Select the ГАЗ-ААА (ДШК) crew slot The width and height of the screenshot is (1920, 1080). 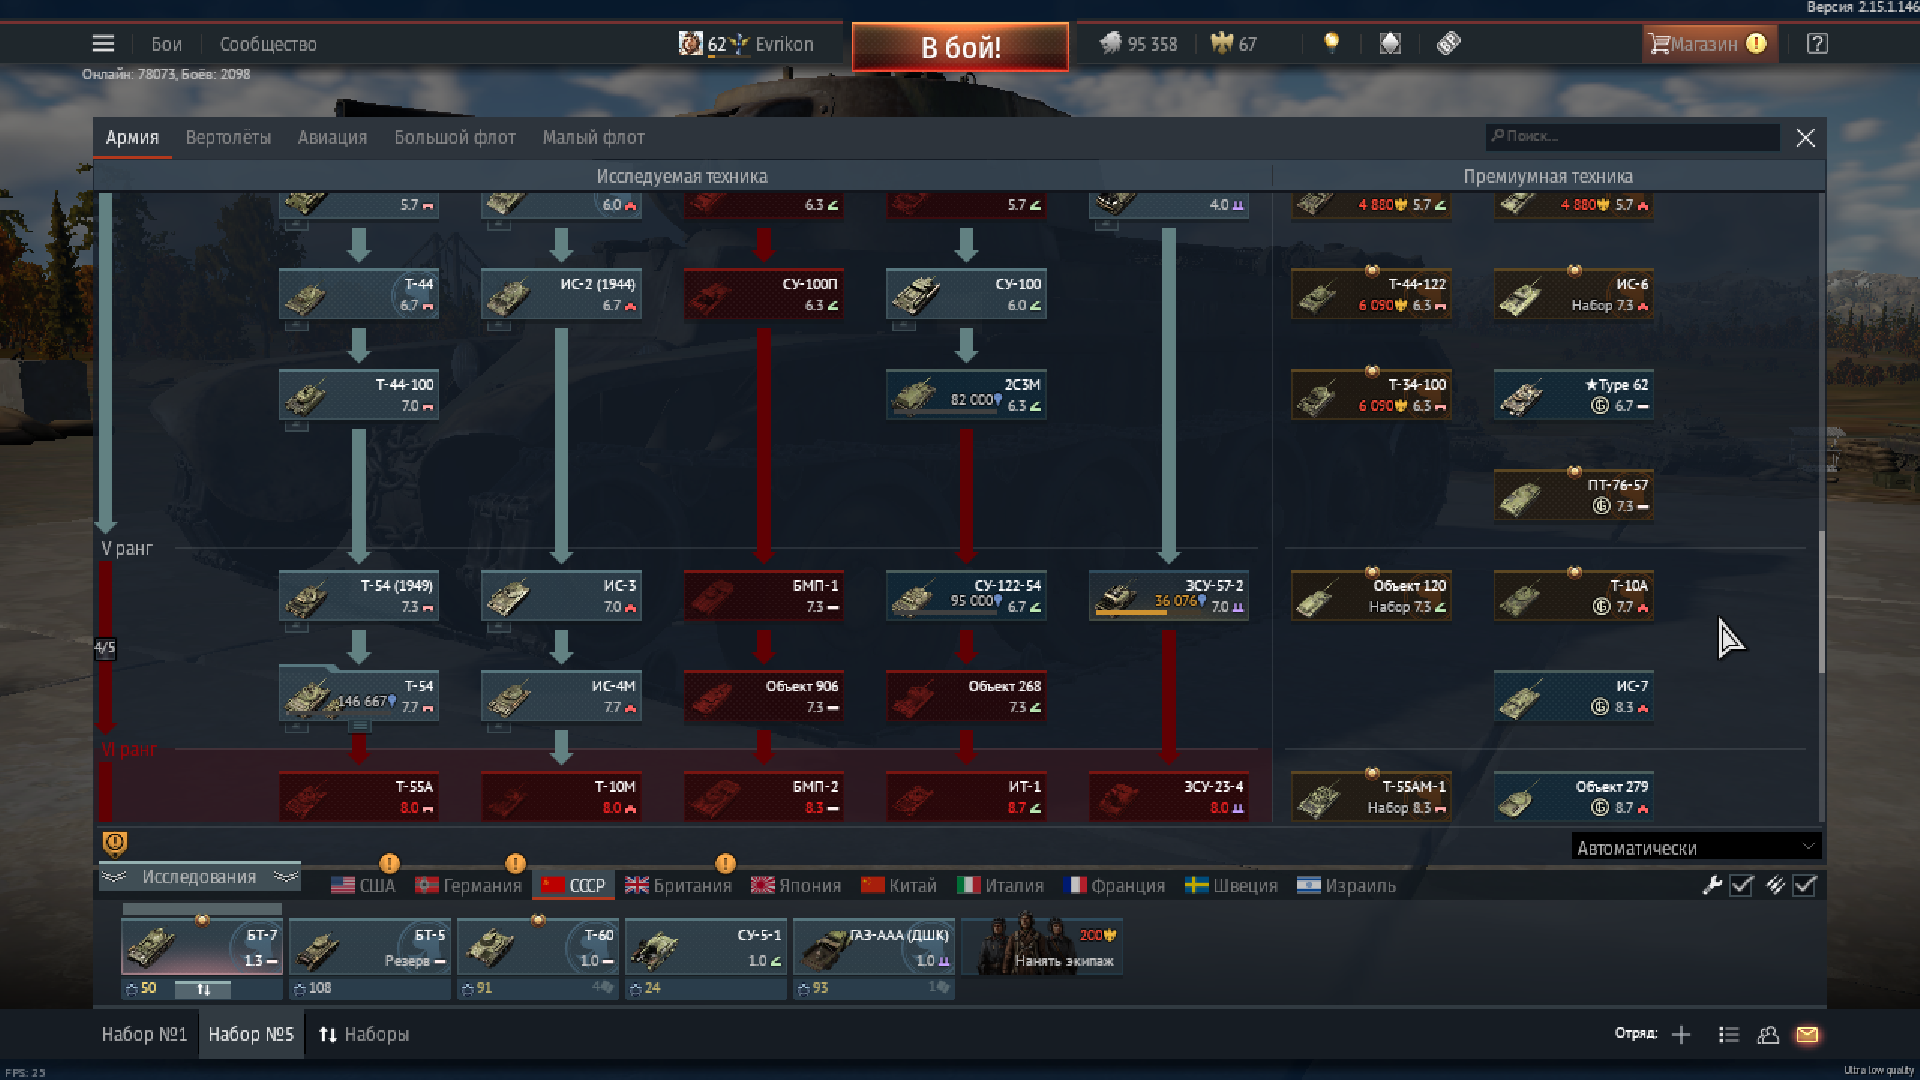[874, 946]
